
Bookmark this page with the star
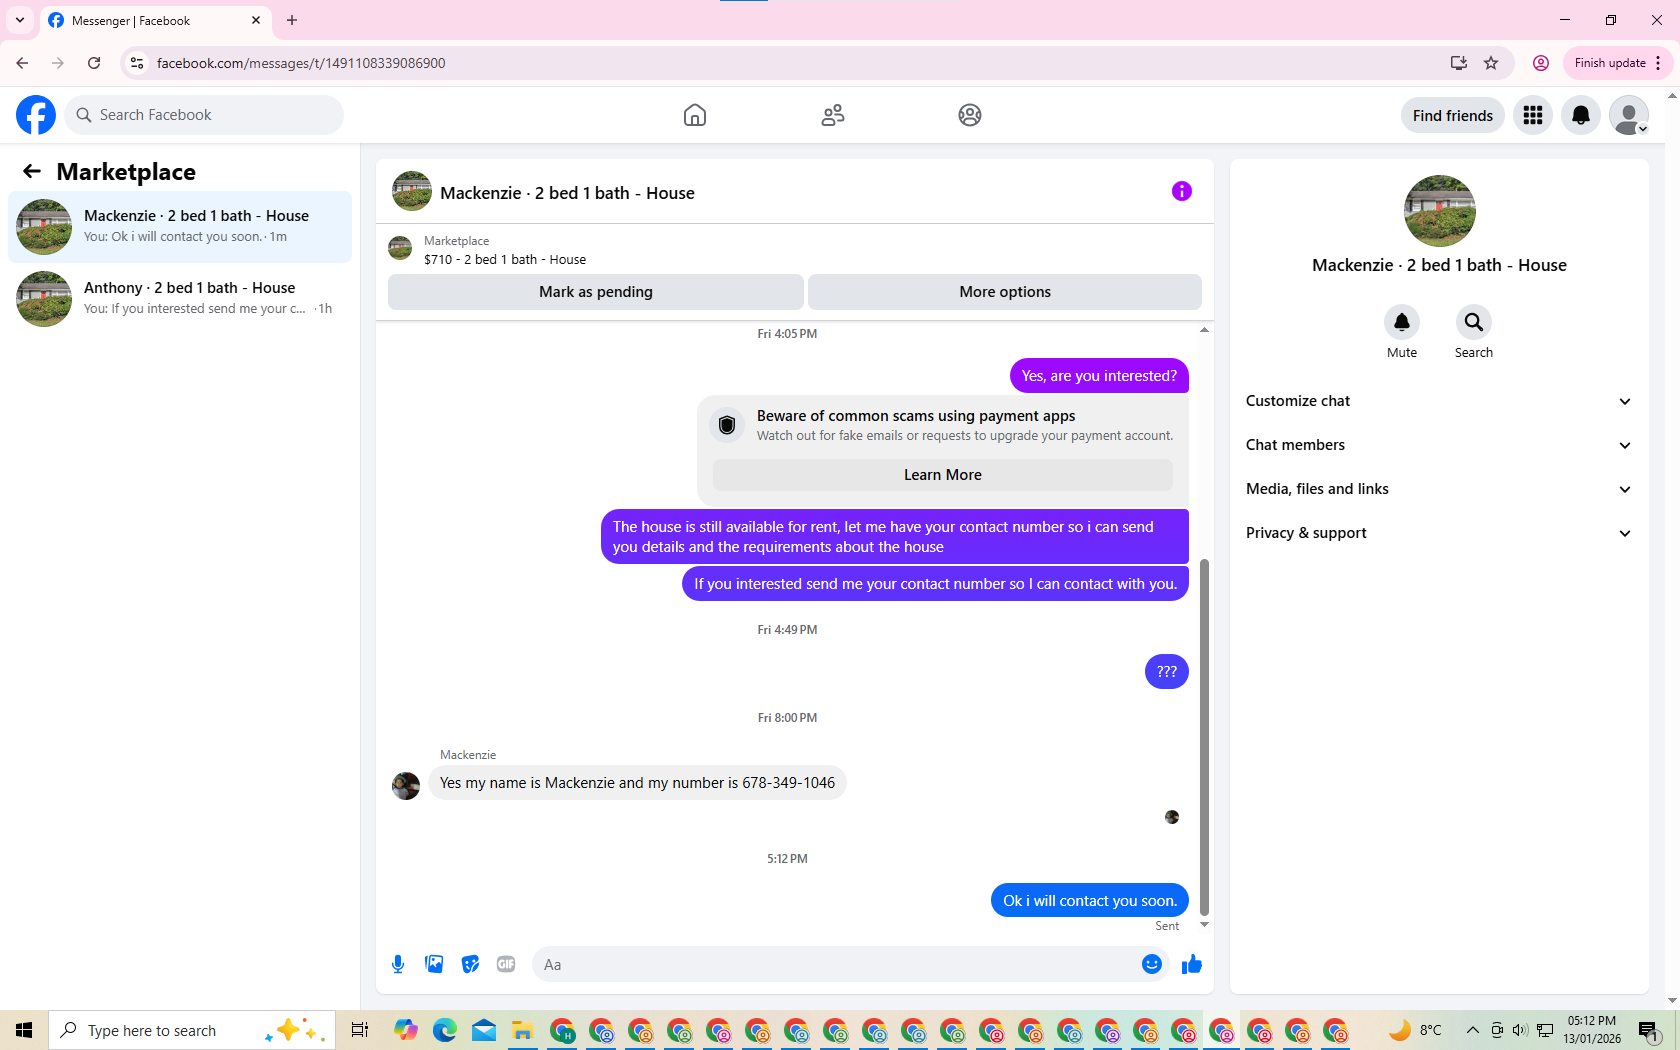click(1491, 63)
